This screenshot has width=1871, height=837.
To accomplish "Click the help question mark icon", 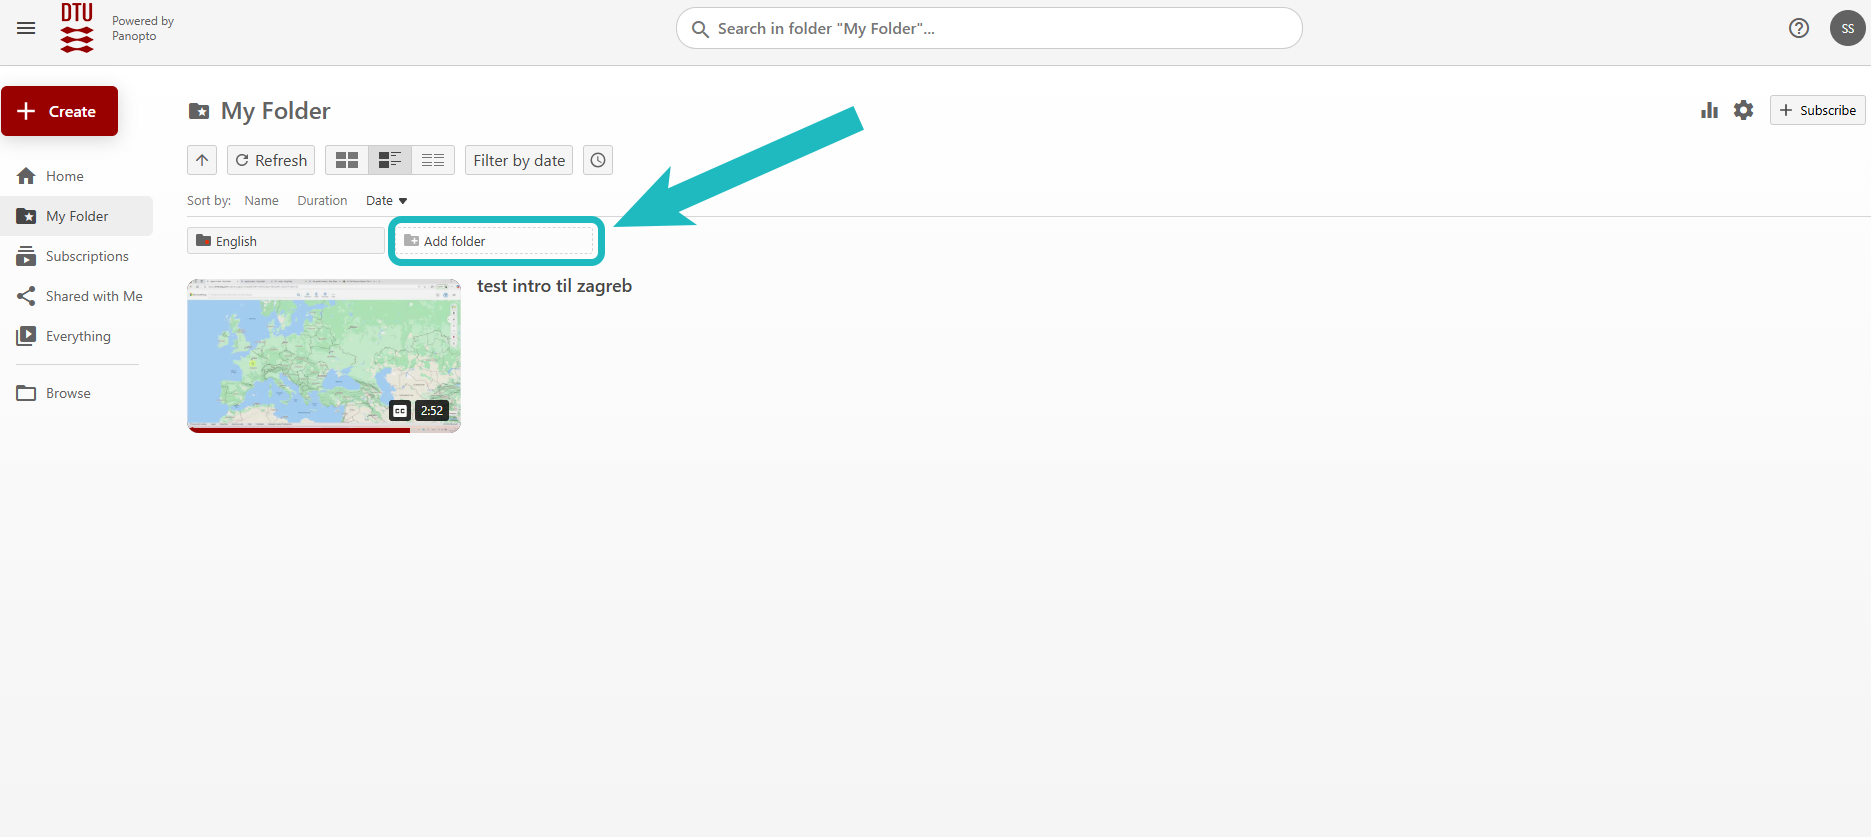I will 1798,28.
